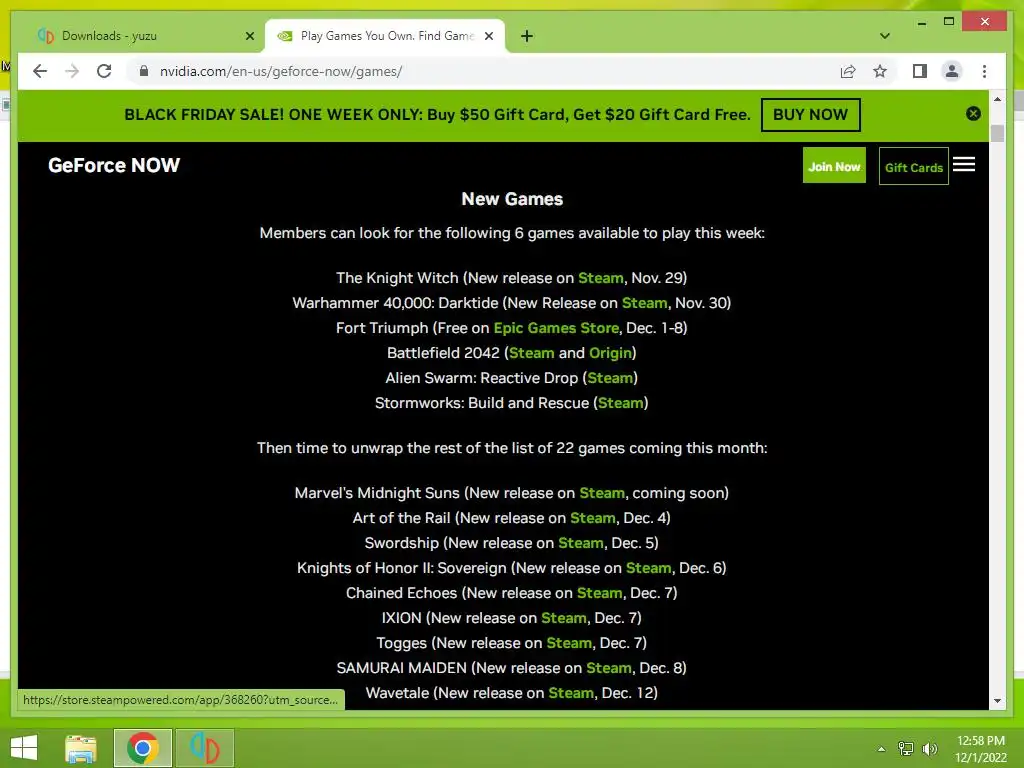
Task: Open Steam link for Stormworks: Build and Rescue
Action: (x=621, y=403)
